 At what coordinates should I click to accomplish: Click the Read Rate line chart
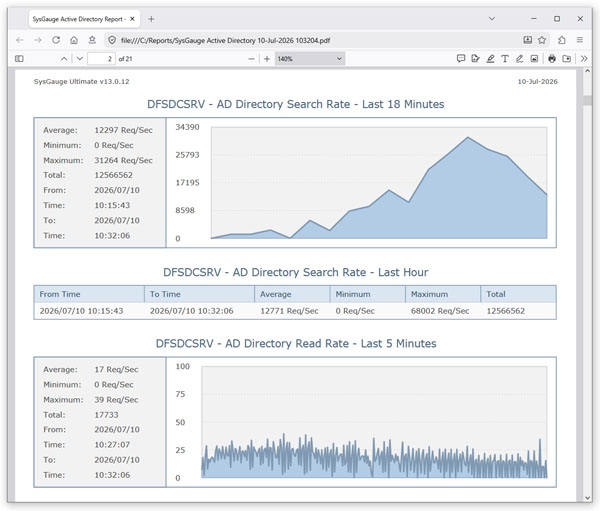coord(374,422)
